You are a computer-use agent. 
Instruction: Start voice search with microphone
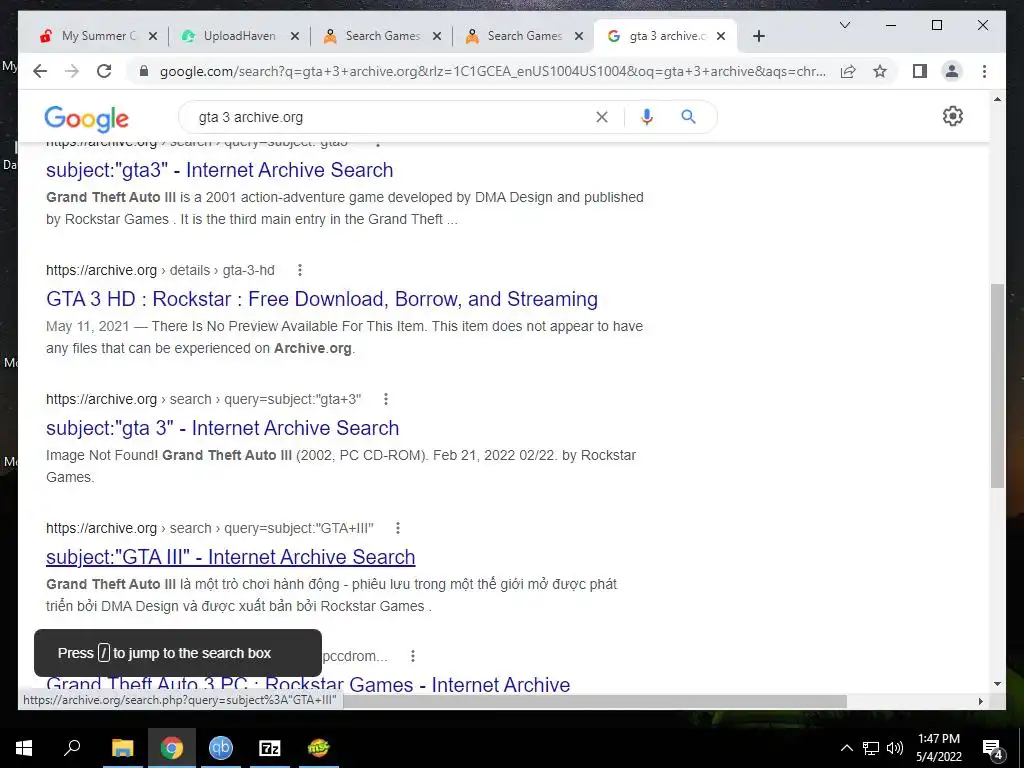click(x=647, y=117)
